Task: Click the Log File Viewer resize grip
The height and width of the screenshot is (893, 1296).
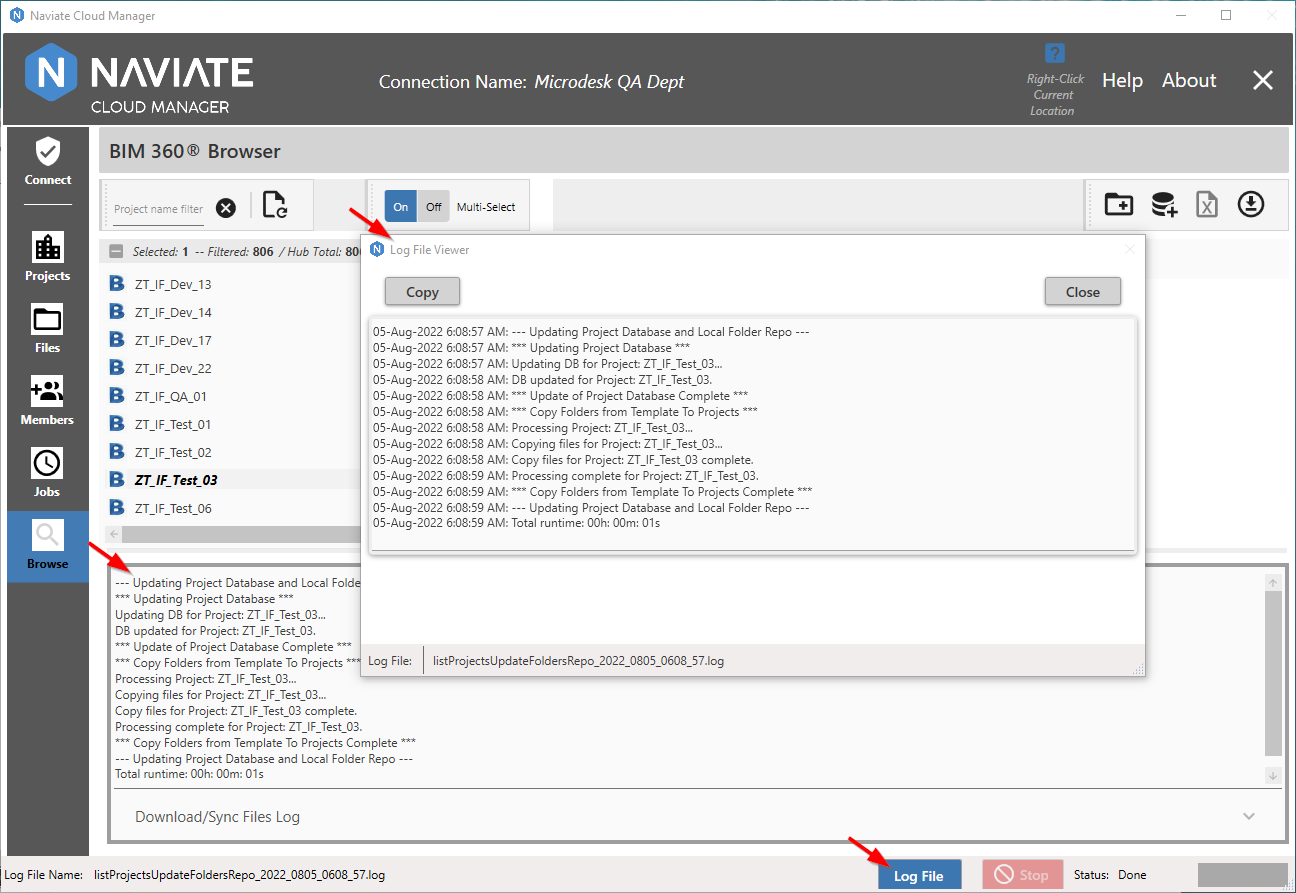Action: pos(1138,670)
